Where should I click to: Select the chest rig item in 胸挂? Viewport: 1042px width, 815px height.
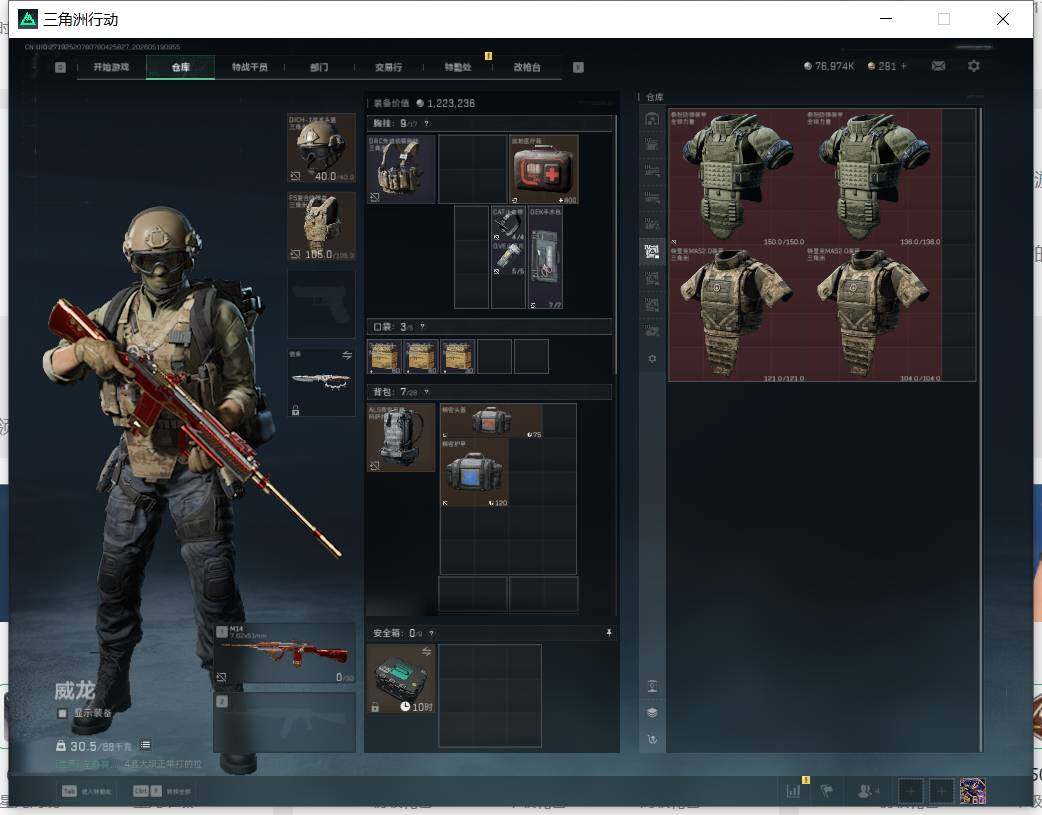tap(401, 170)
